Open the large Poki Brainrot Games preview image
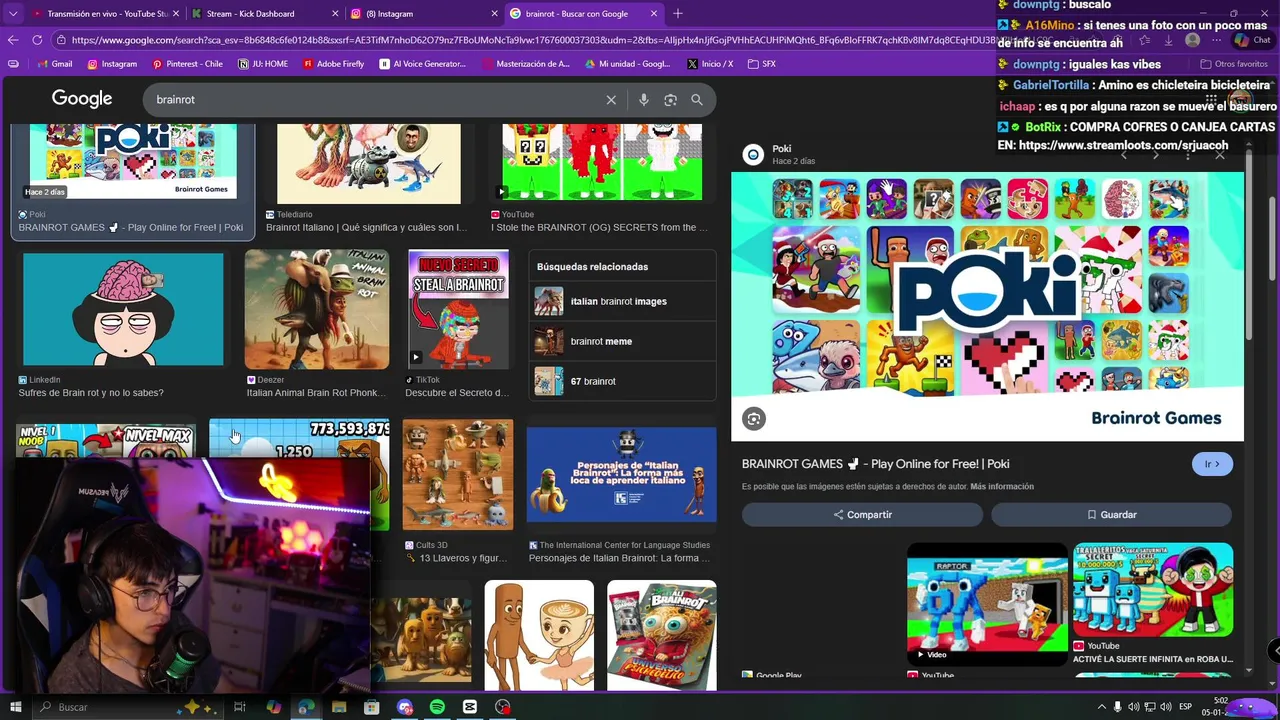 pyautogui.click(x=987, y=306)
